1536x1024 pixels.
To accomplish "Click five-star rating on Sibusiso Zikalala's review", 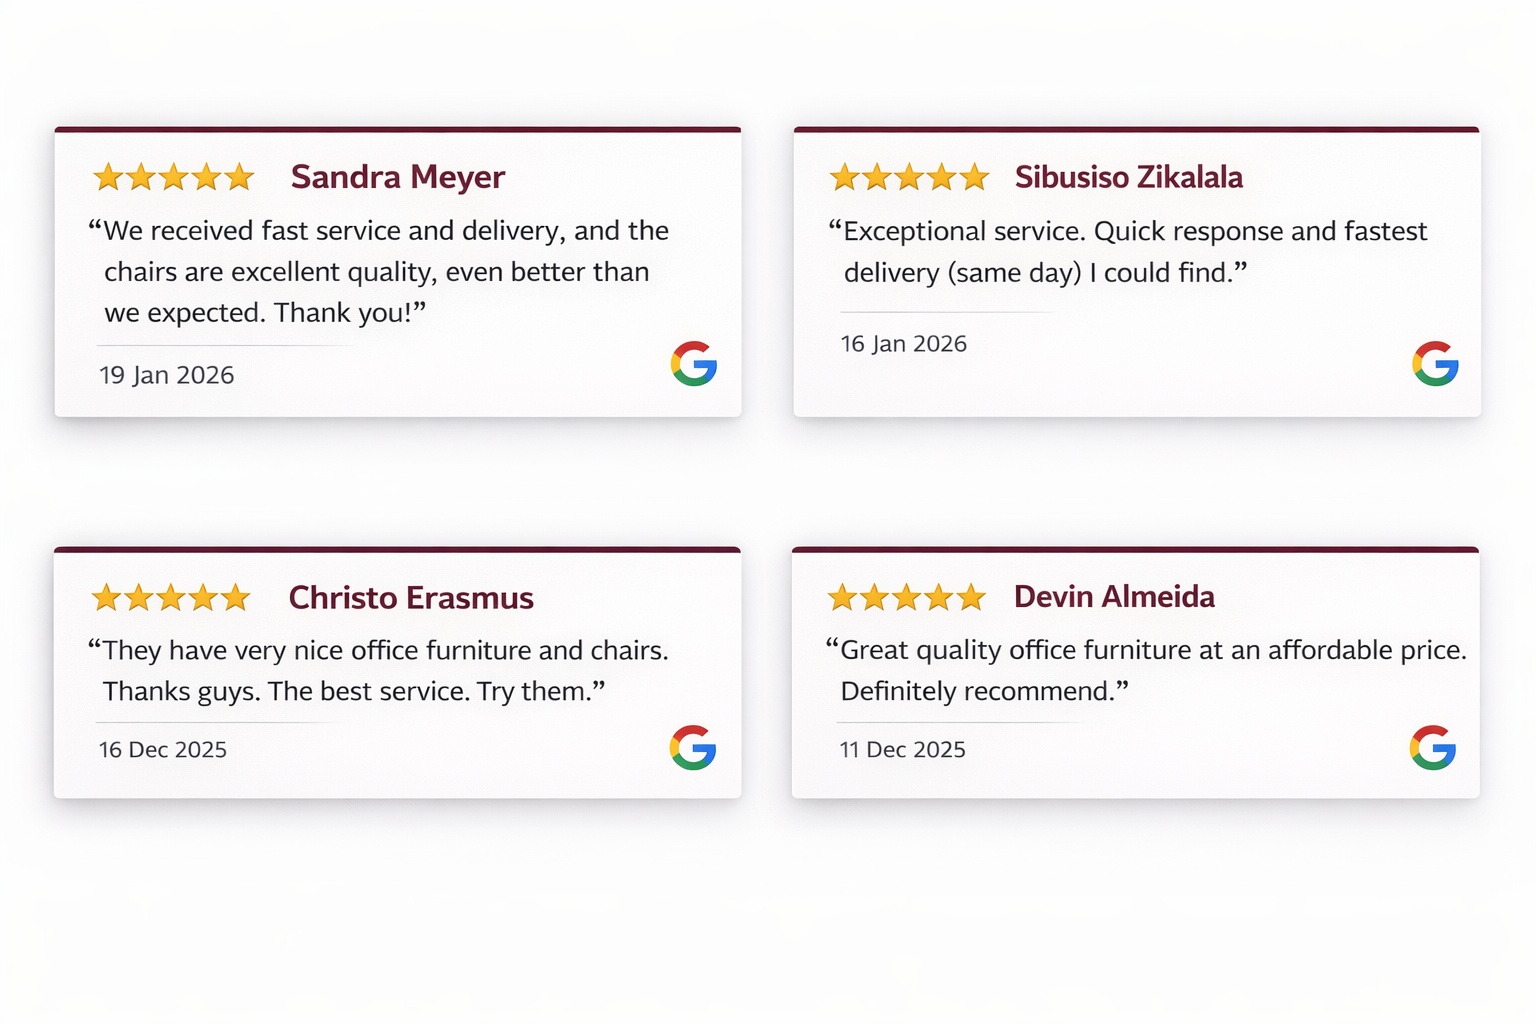I will (x=909, y=178).
